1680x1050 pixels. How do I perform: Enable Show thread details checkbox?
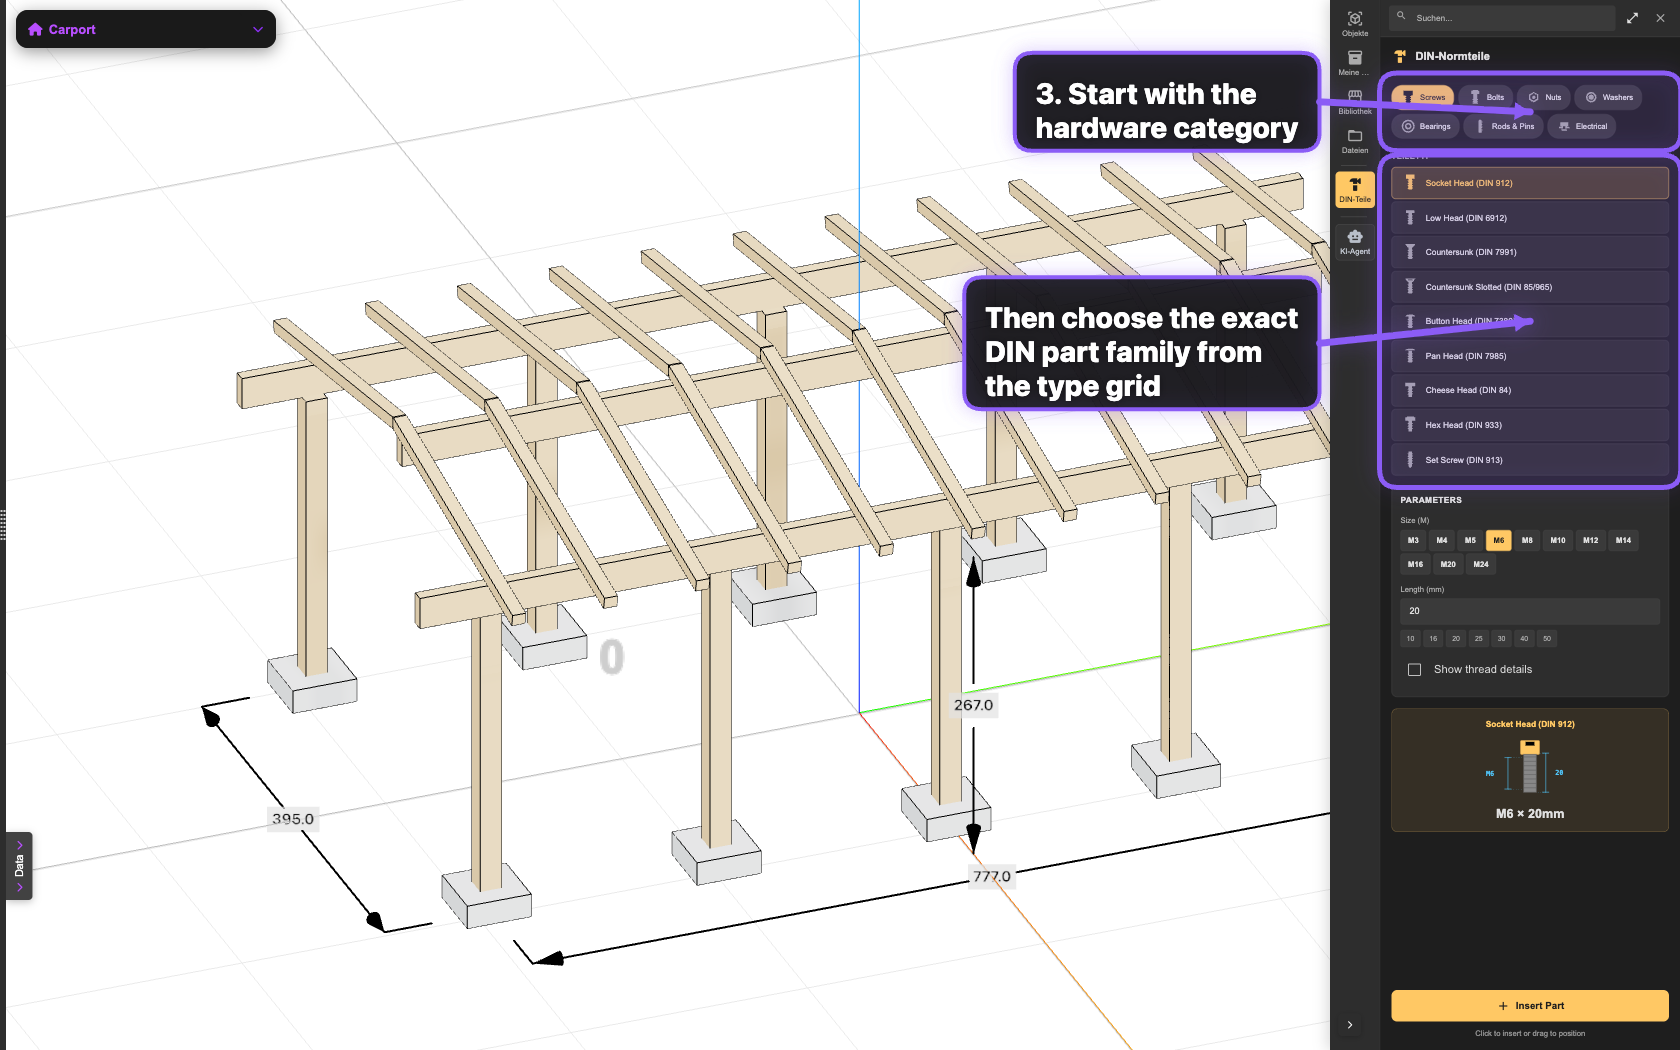[1414, 670]
